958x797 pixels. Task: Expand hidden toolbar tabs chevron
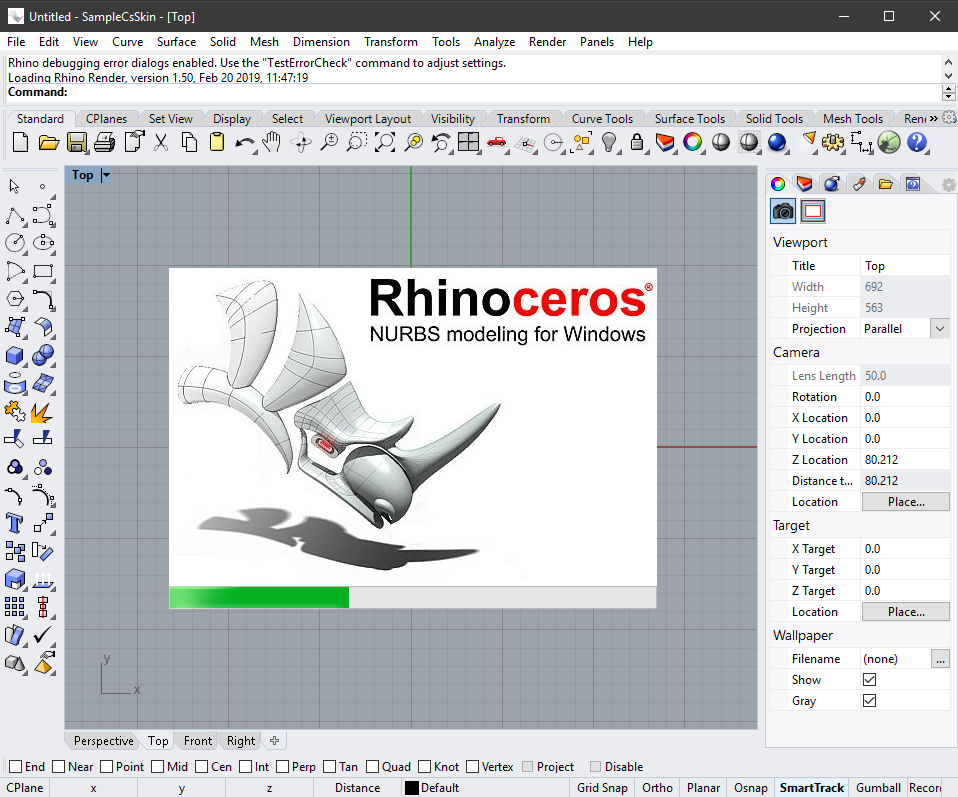(934, 119)
